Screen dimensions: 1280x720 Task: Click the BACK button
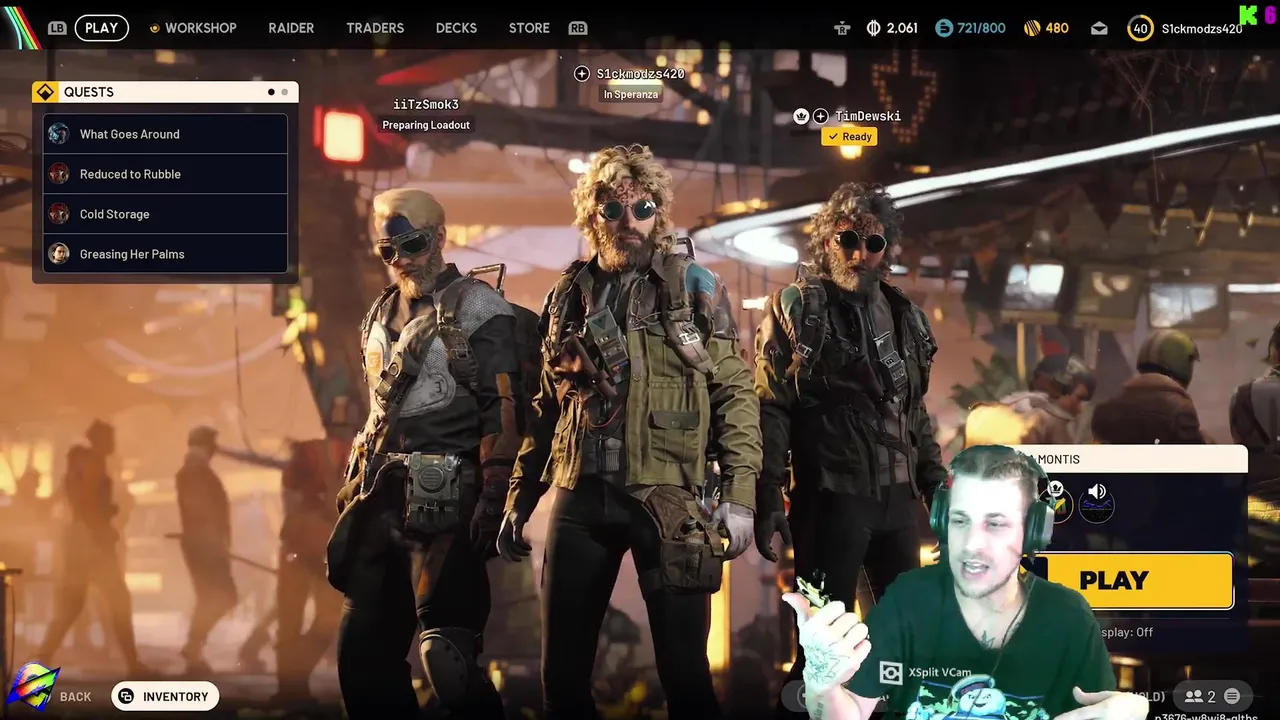pos(75,697)
